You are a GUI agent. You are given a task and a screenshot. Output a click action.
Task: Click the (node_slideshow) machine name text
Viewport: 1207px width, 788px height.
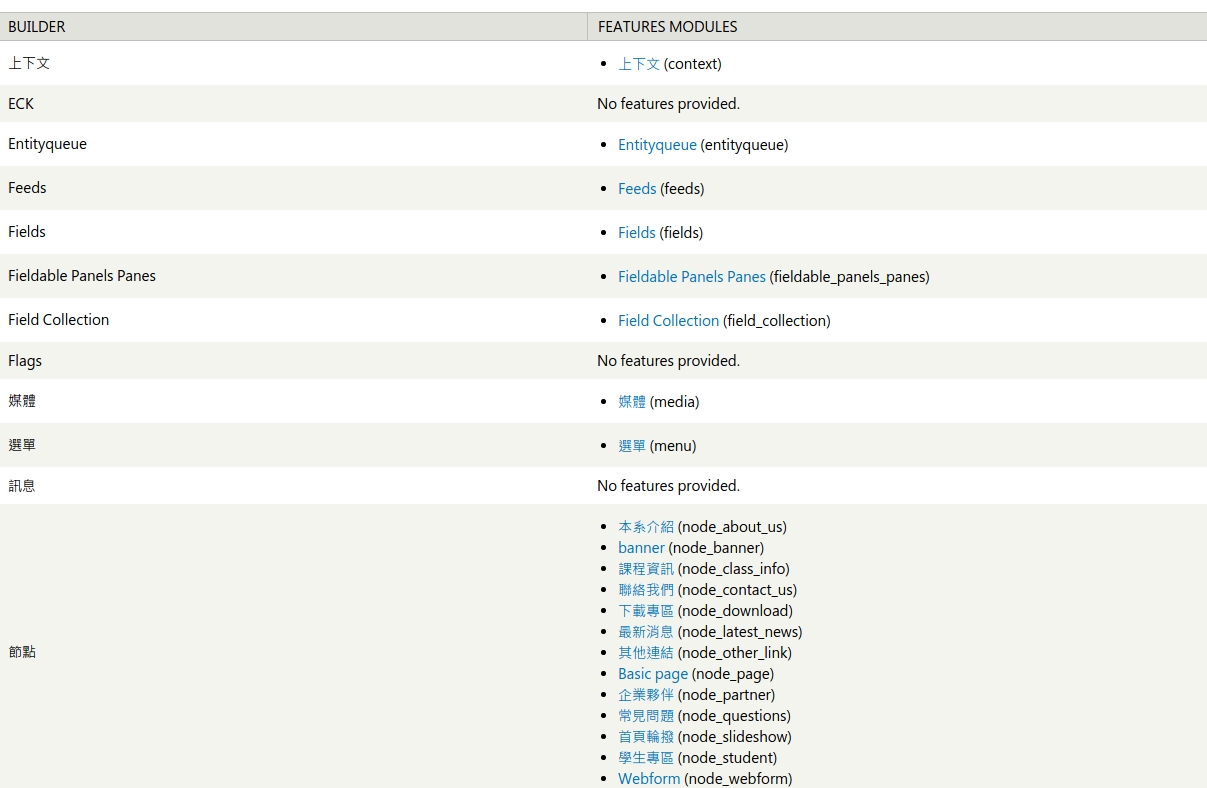[735, 737]
